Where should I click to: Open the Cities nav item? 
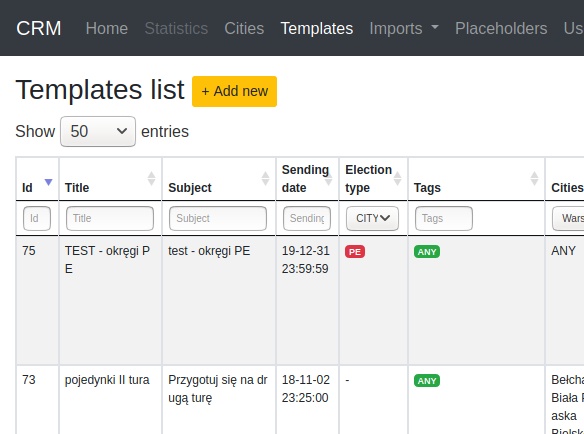coord(244,28)
